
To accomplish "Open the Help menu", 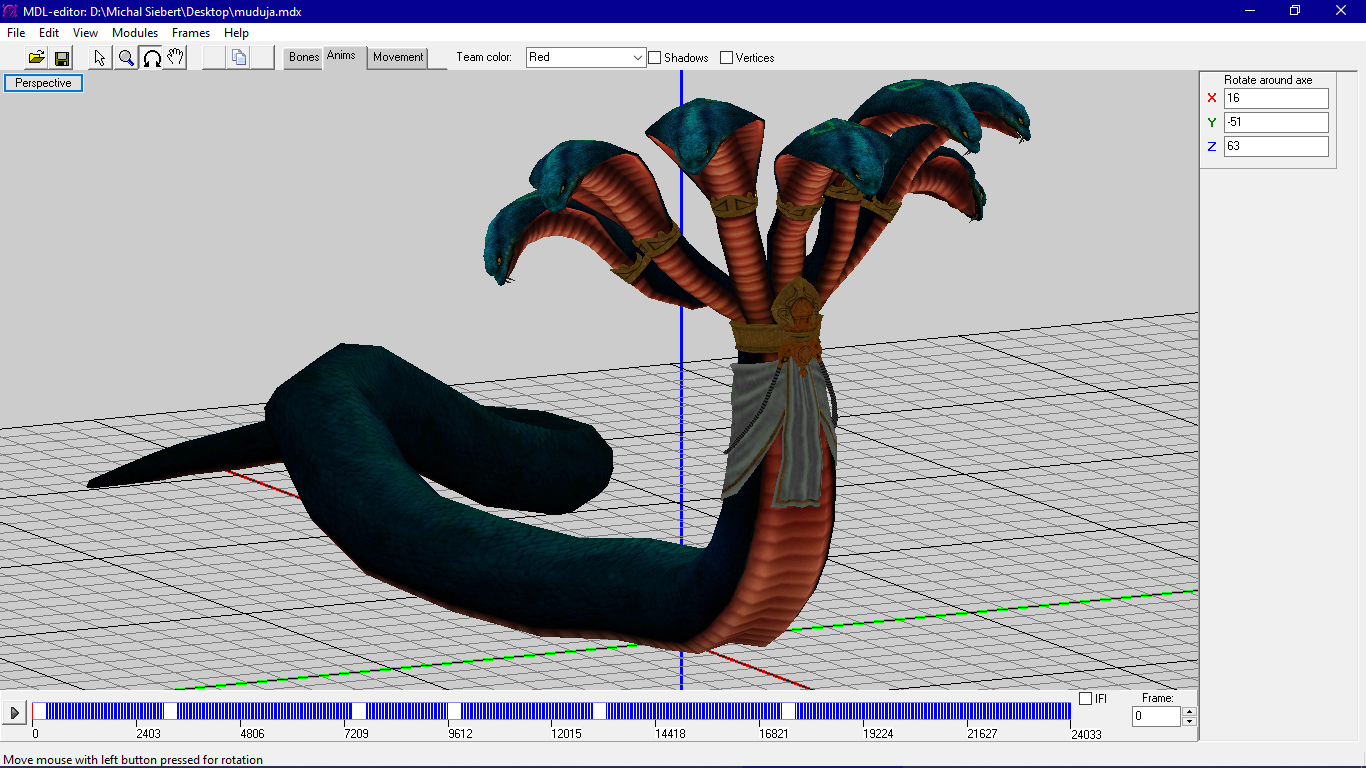I will click(237, 33).
